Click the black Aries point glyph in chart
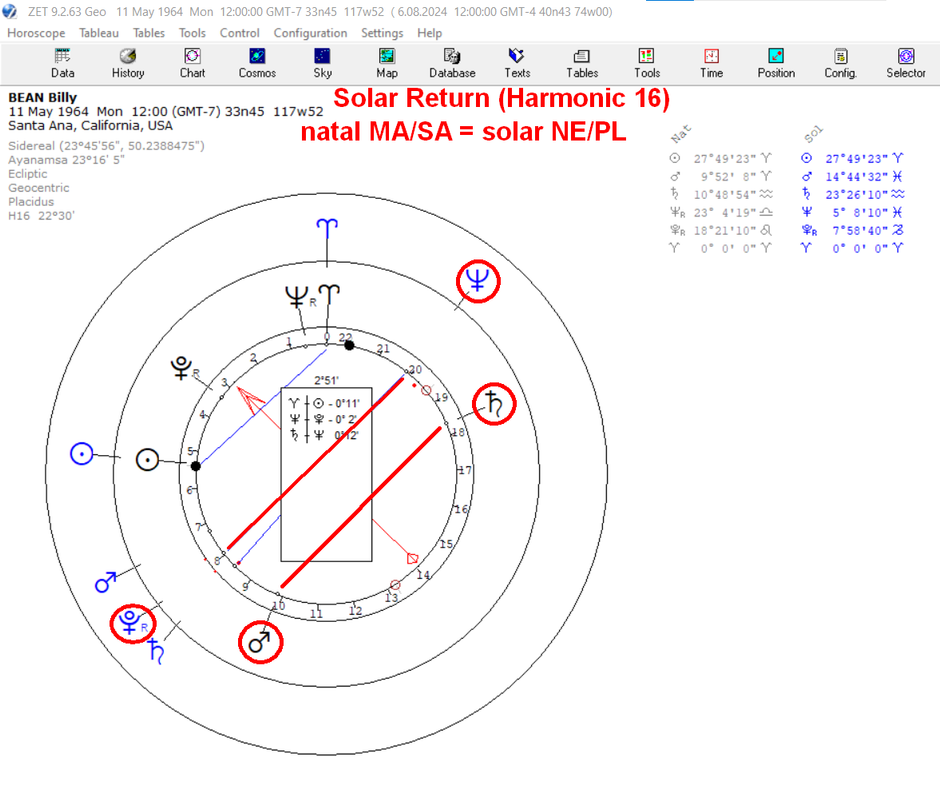The width and height of the screenshot is (940, 800). click(329, 294)
